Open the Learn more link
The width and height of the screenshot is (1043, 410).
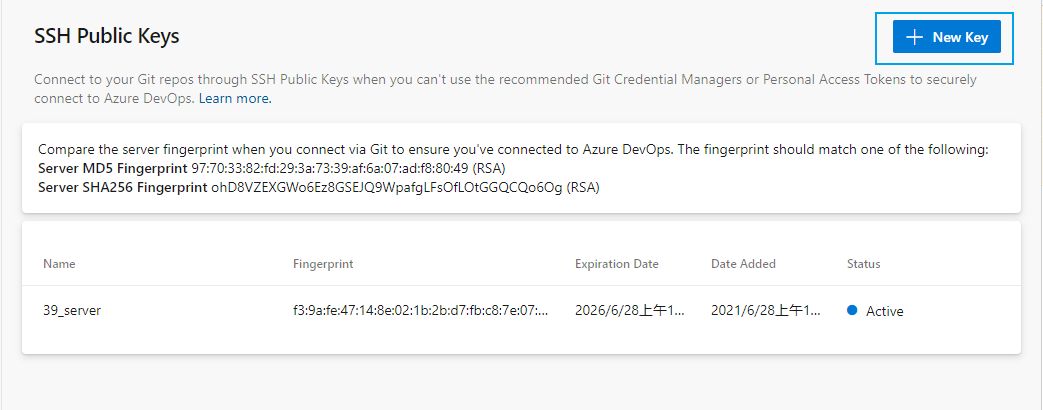pyautogui.click(x=235, y=99)
